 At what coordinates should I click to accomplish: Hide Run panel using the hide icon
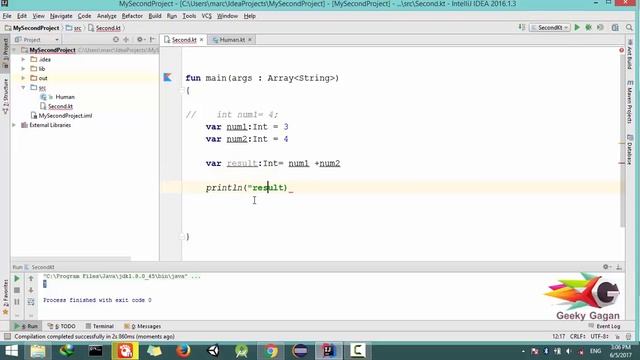coord(619,267)
